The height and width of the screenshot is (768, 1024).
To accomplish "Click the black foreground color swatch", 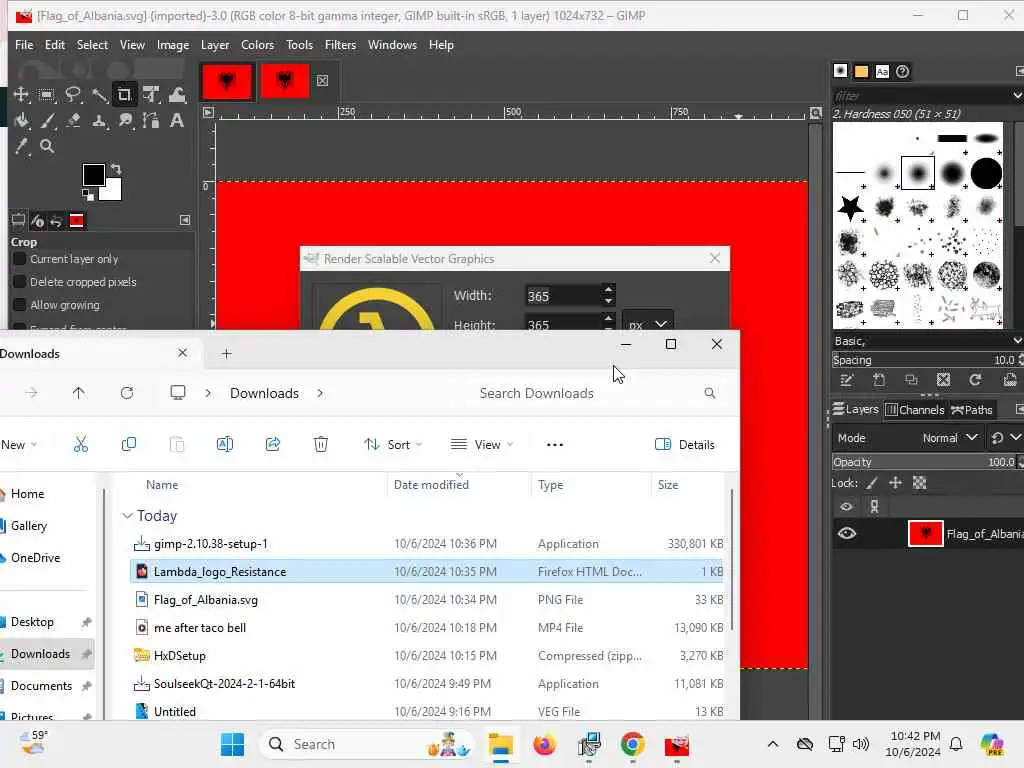I will click(93, 174).
